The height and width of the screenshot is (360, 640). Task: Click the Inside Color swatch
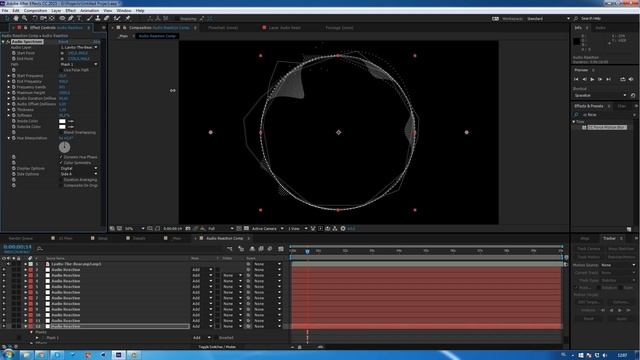[x=62, y=121]
